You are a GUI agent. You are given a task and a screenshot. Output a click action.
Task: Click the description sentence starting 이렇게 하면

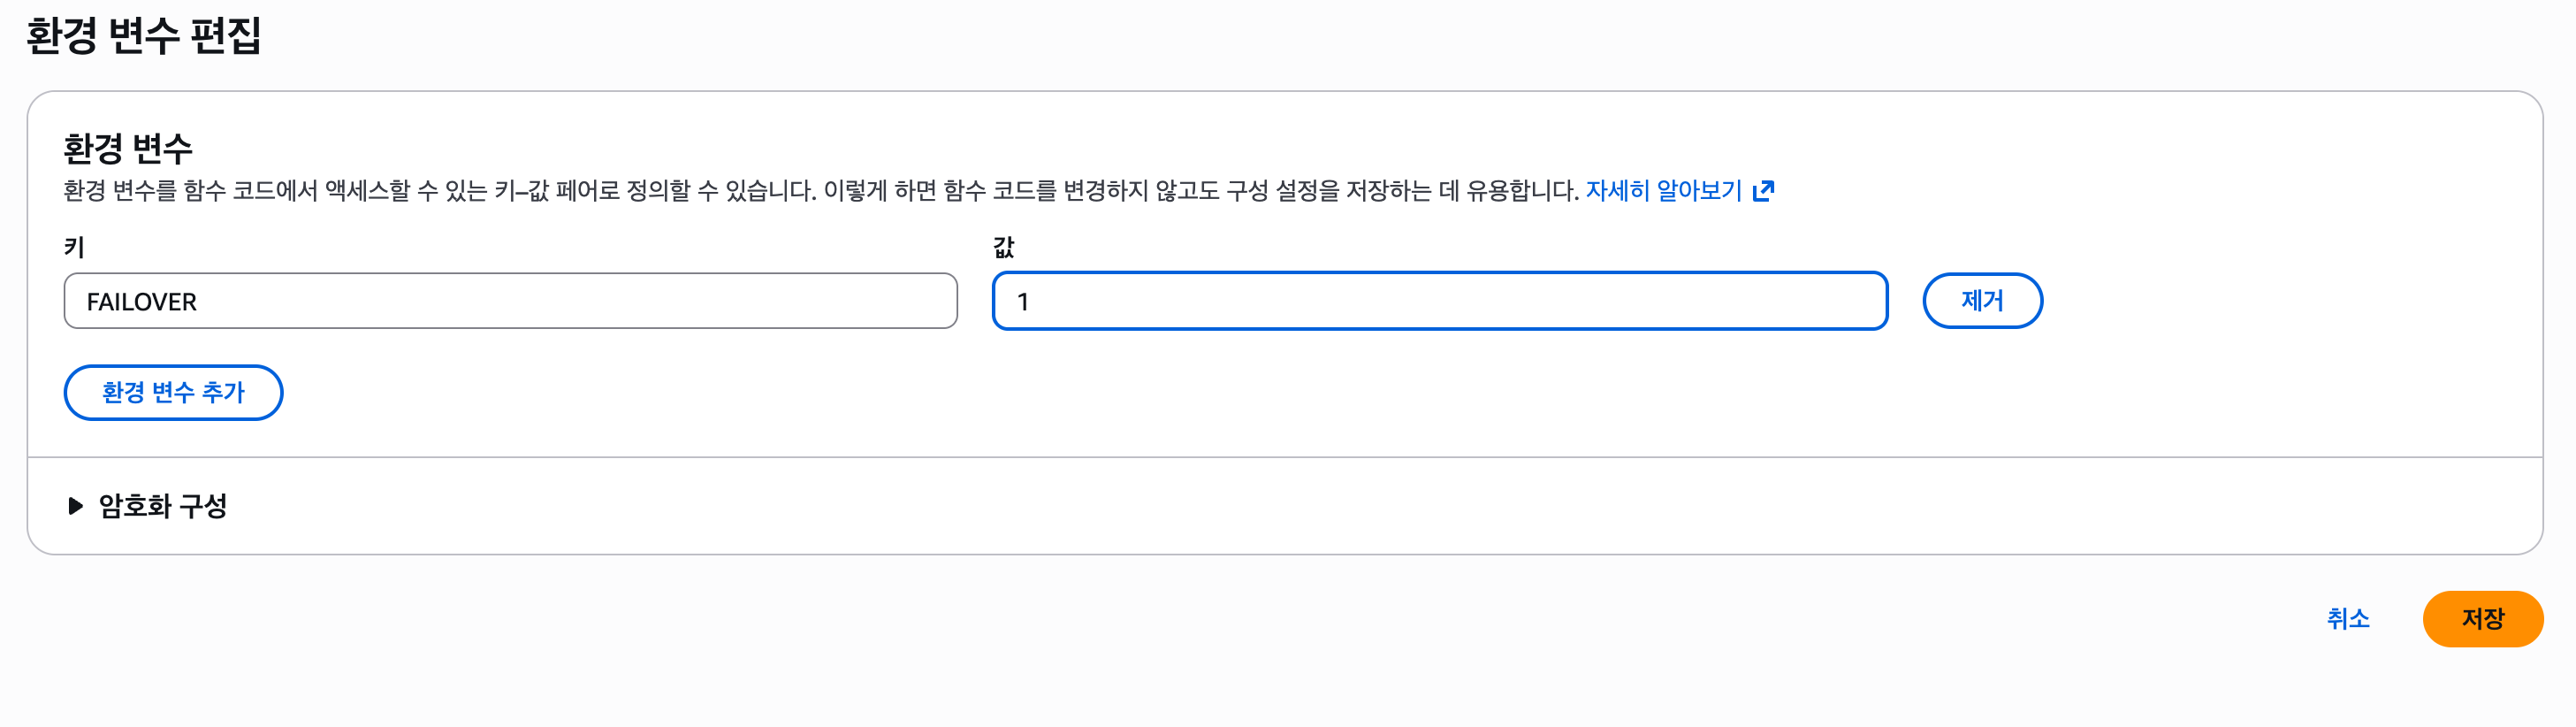(x=1200, y=190)
